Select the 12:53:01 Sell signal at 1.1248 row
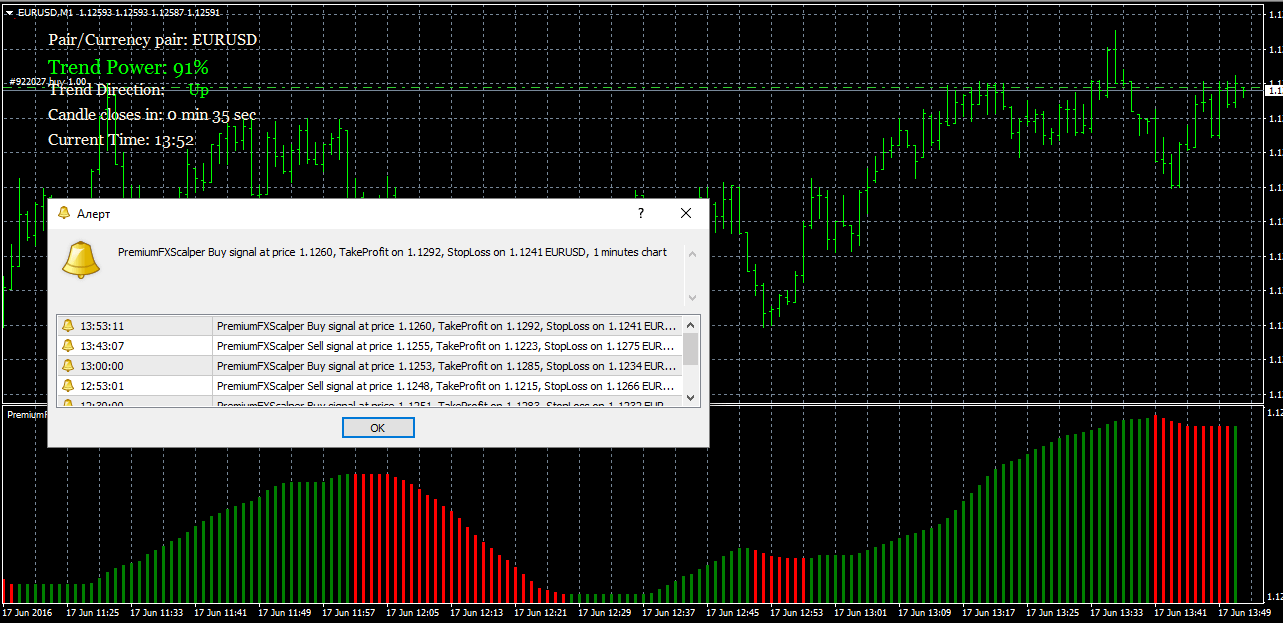Screen dimensions: 1283x623 [445, 386]
